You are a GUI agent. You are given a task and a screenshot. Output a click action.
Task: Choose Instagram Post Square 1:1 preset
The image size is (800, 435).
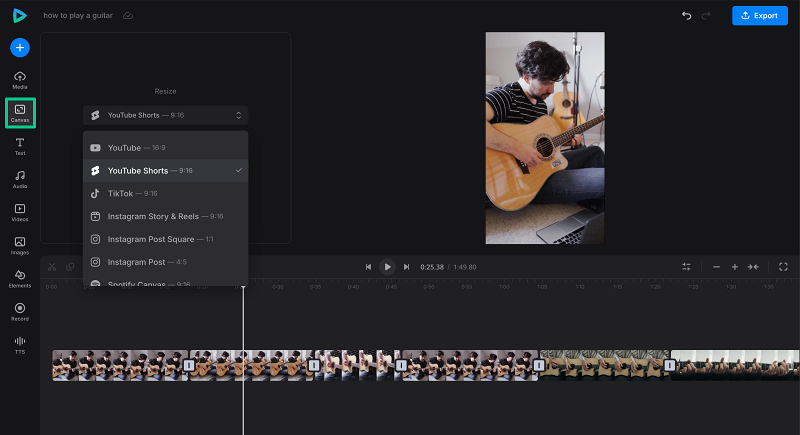[x=165, y=239]
